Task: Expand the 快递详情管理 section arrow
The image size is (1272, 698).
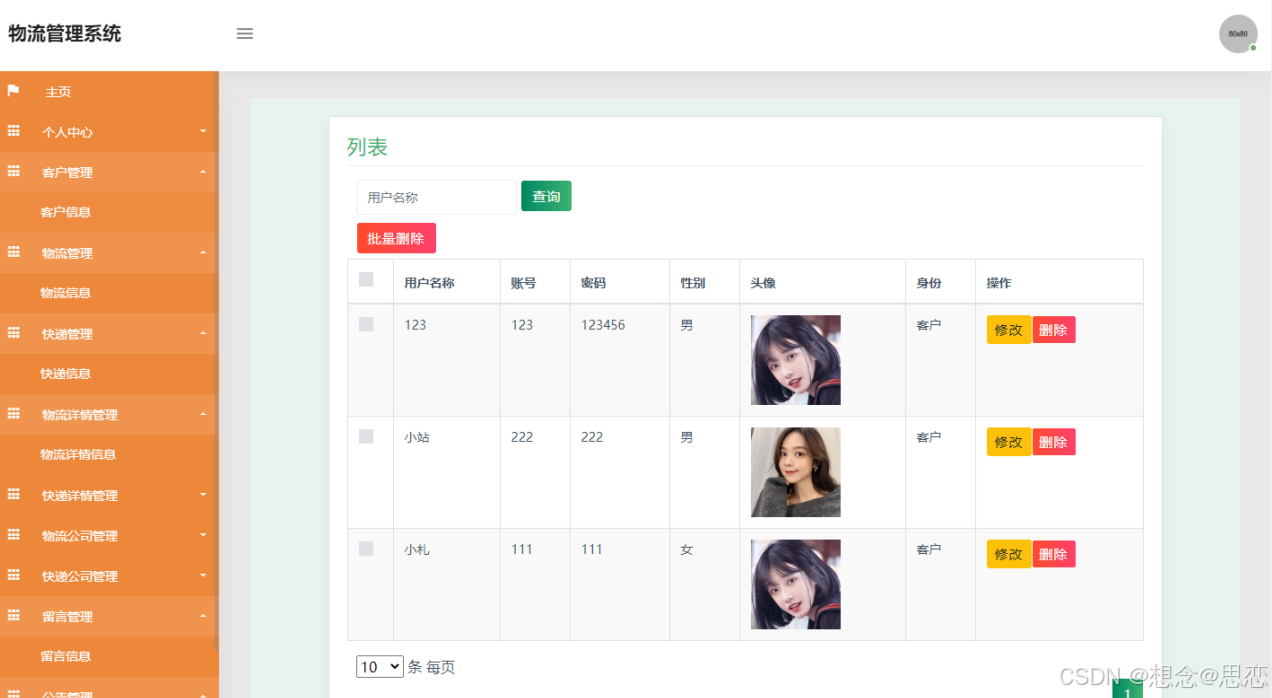Action: [203, 495]
